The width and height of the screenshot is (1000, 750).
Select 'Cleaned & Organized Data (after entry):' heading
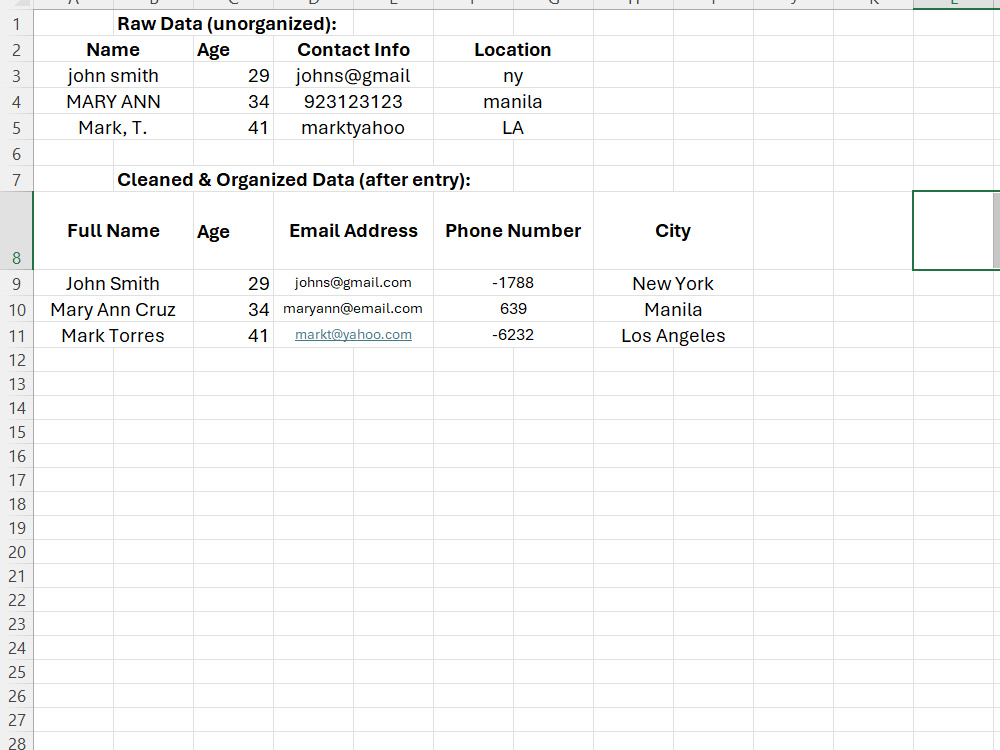pyautogui.click(x=293, y=180)
